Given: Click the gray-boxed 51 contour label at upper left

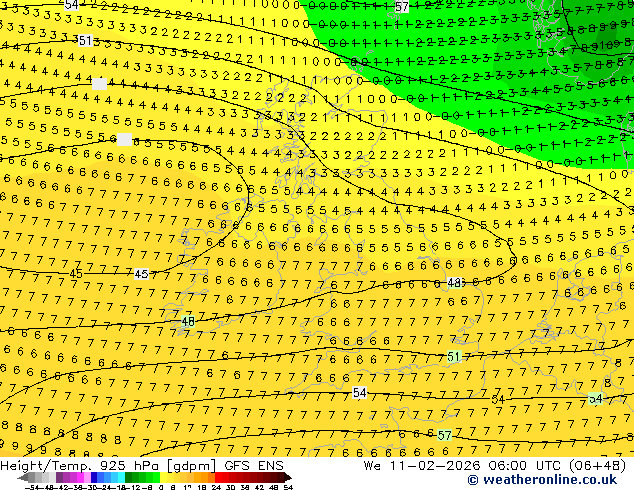Looking at the screenshot, I should coord(85,40).
